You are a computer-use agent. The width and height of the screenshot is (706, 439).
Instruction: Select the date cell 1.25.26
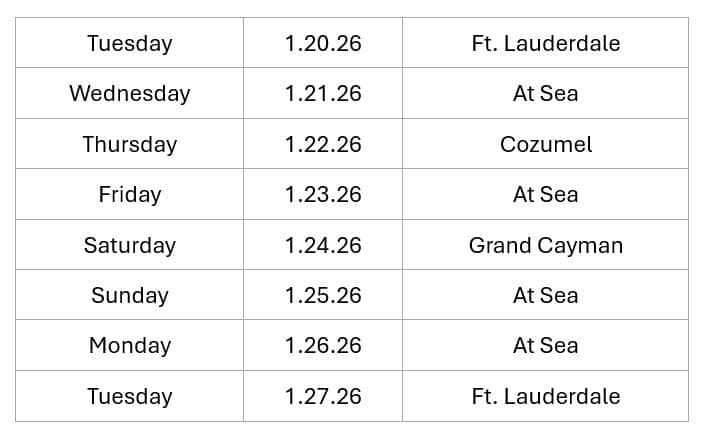(322, 296)
